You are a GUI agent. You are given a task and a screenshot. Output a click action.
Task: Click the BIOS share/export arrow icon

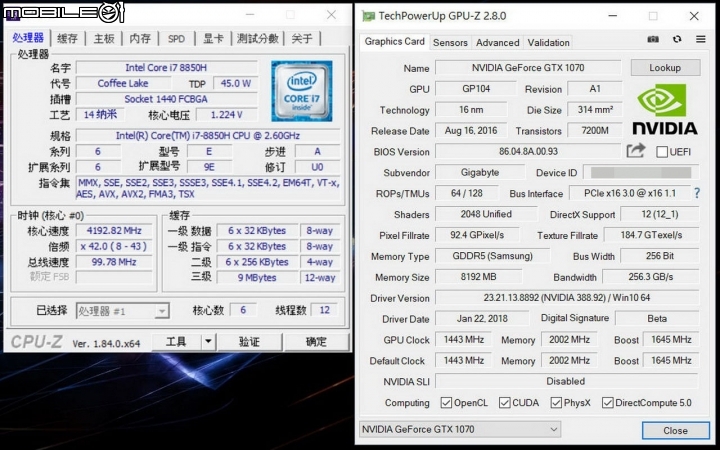tap(636, 151)
